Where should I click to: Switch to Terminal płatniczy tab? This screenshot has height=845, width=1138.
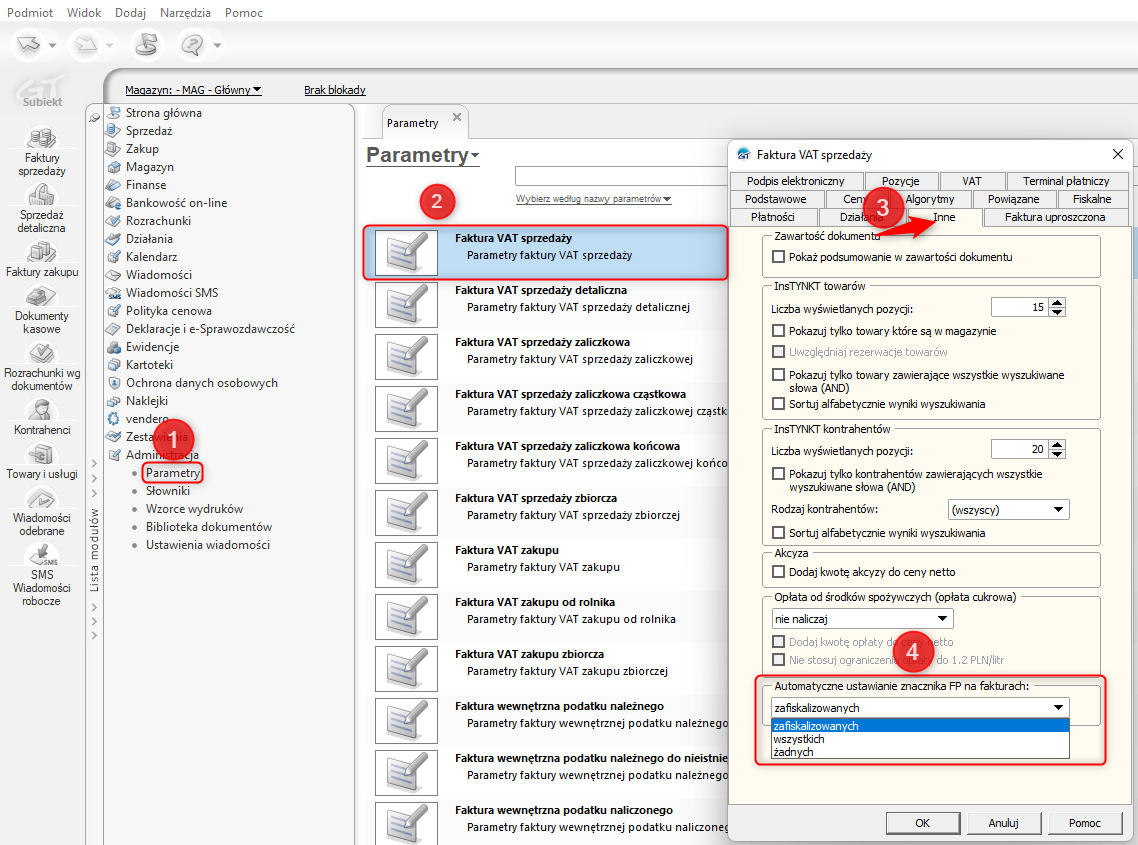(1066, 181)
